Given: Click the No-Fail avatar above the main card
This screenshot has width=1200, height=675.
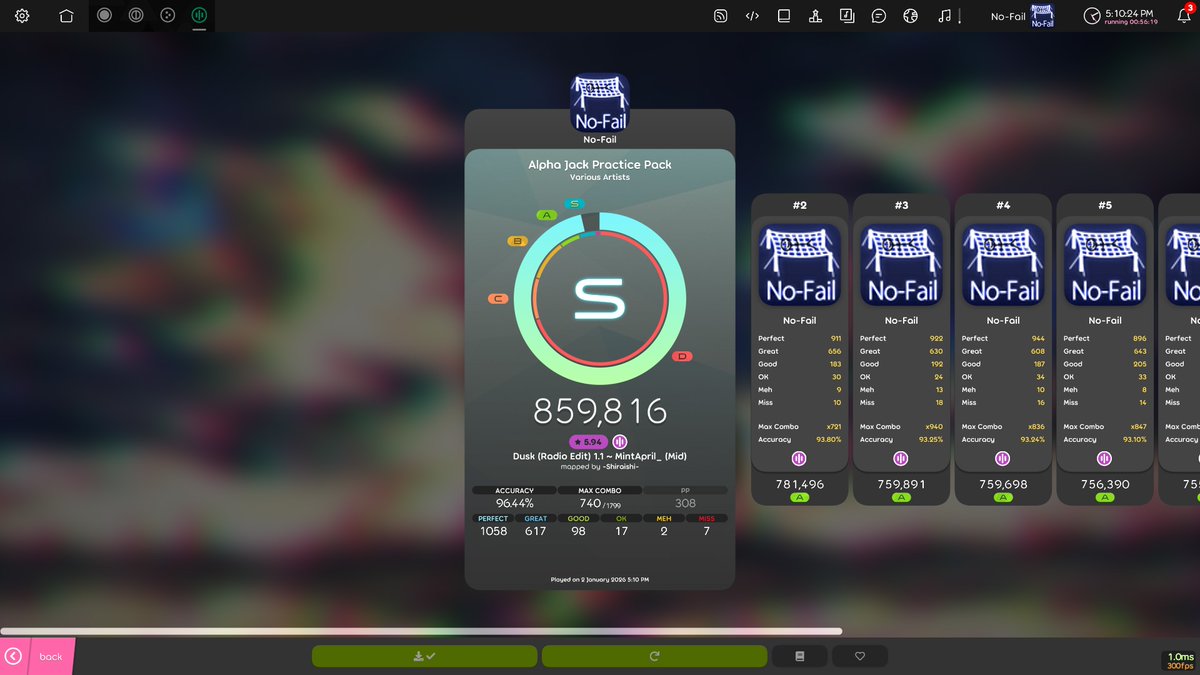Looking at the screenshot, I should 600,103.
